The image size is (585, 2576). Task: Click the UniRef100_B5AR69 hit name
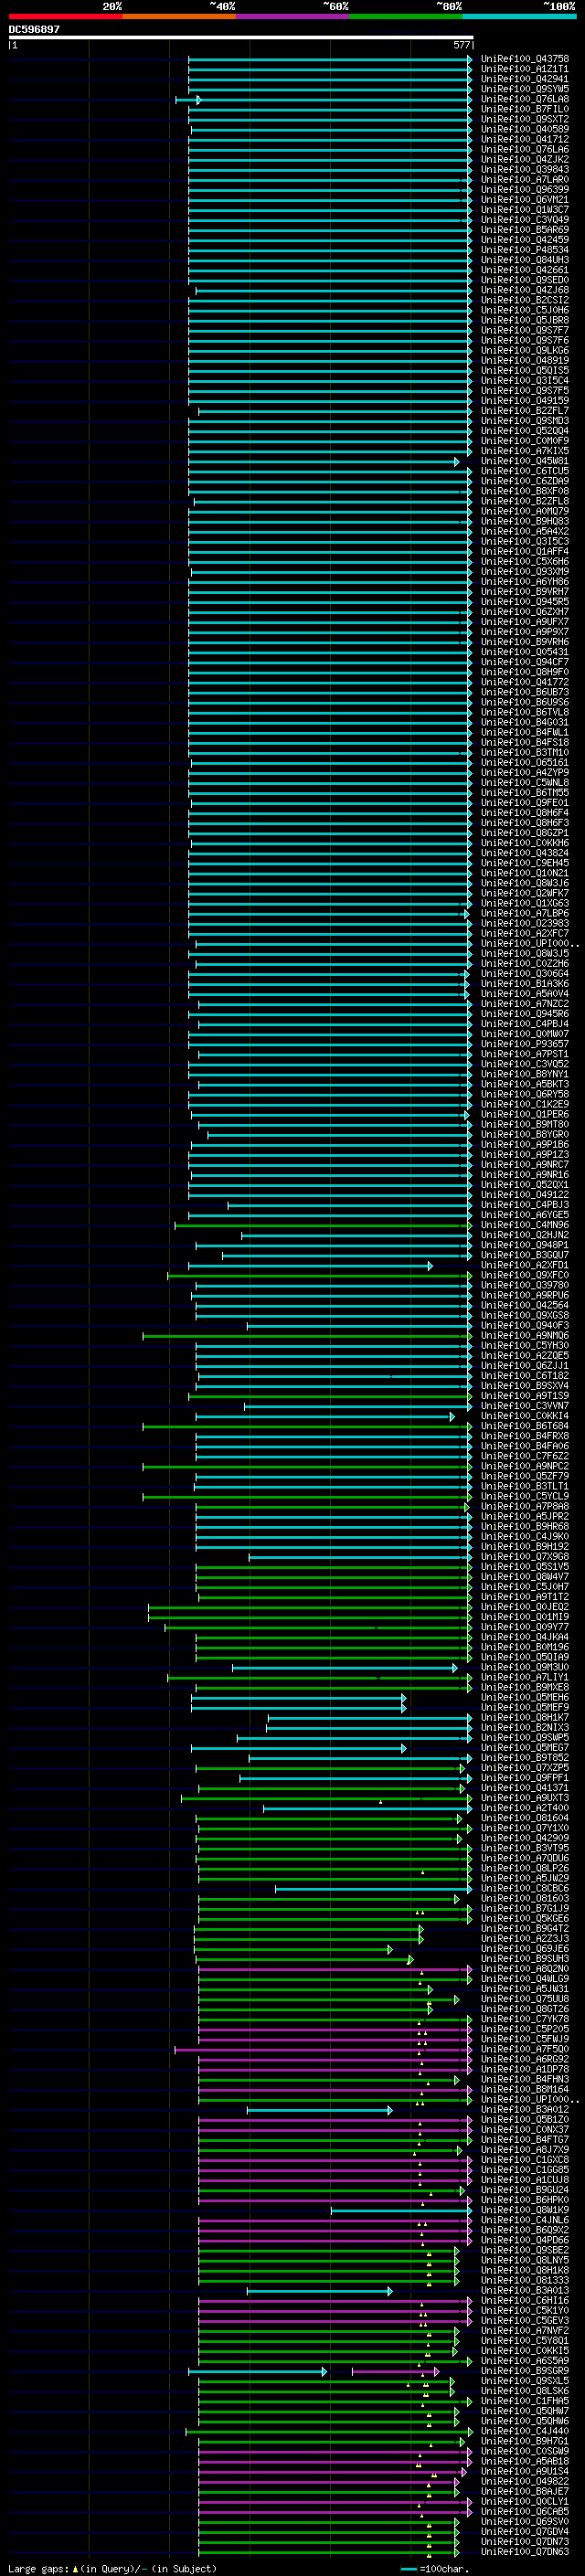[x=525, y=230]
